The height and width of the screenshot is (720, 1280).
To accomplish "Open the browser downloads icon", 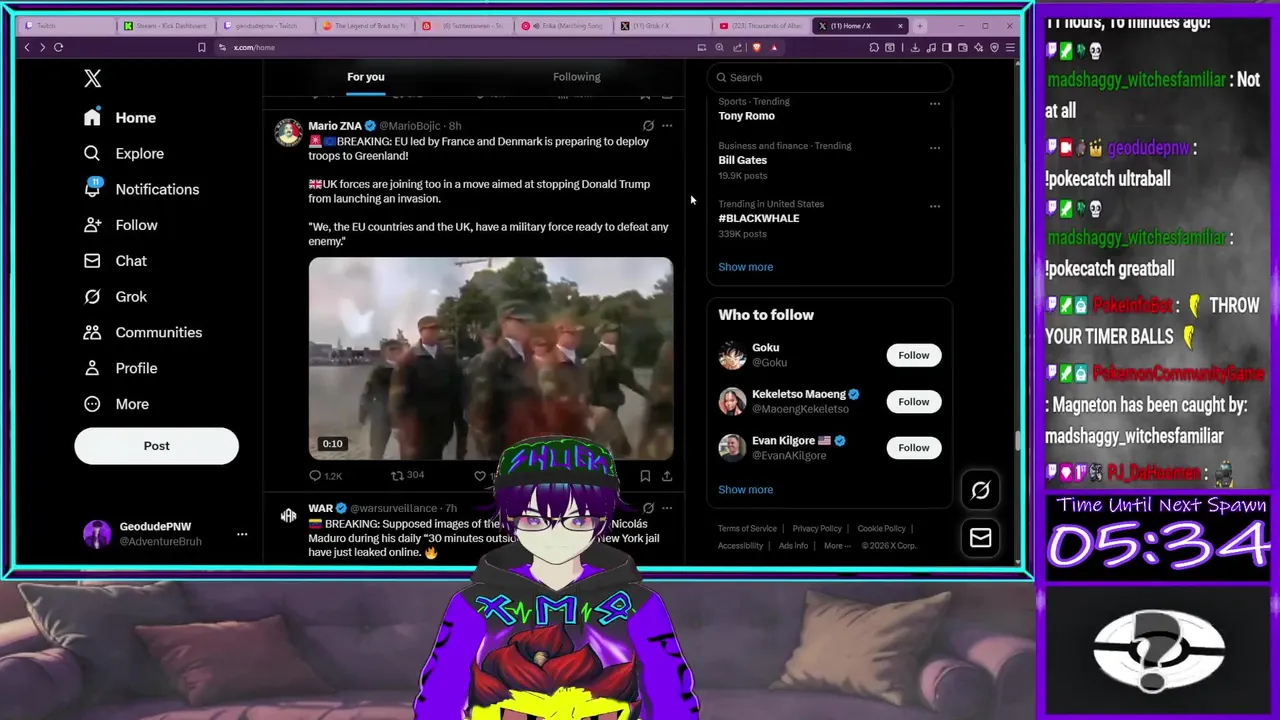I will tap(916, 47).
